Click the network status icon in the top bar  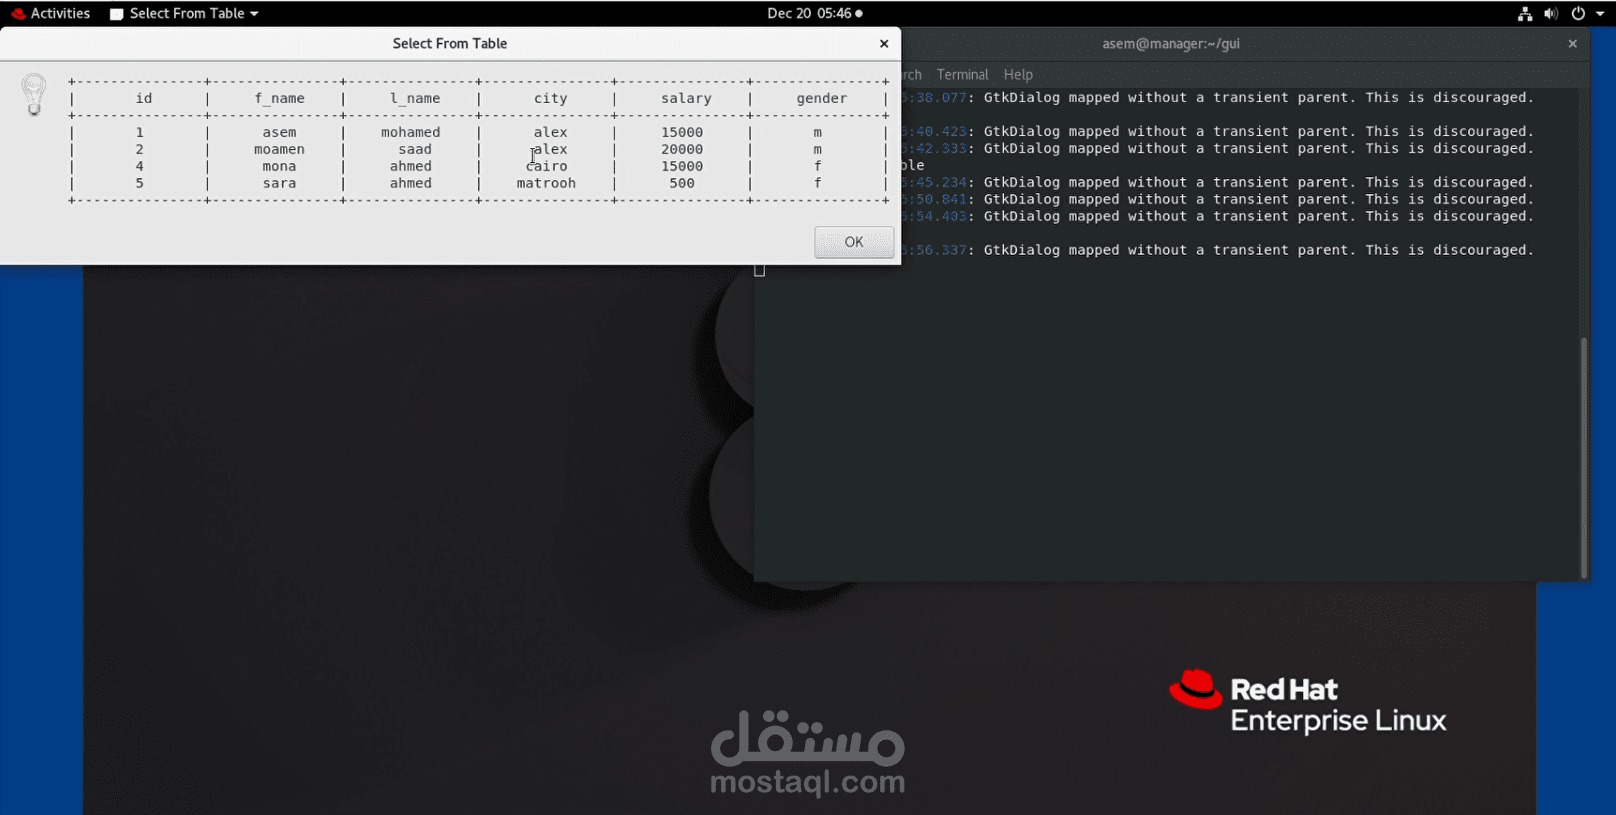click(1525, 13)
